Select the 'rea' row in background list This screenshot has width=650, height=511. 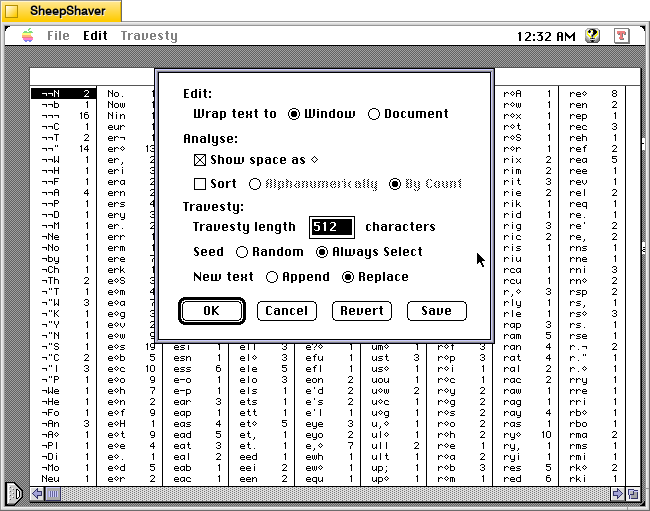click(x=592, y=160)
